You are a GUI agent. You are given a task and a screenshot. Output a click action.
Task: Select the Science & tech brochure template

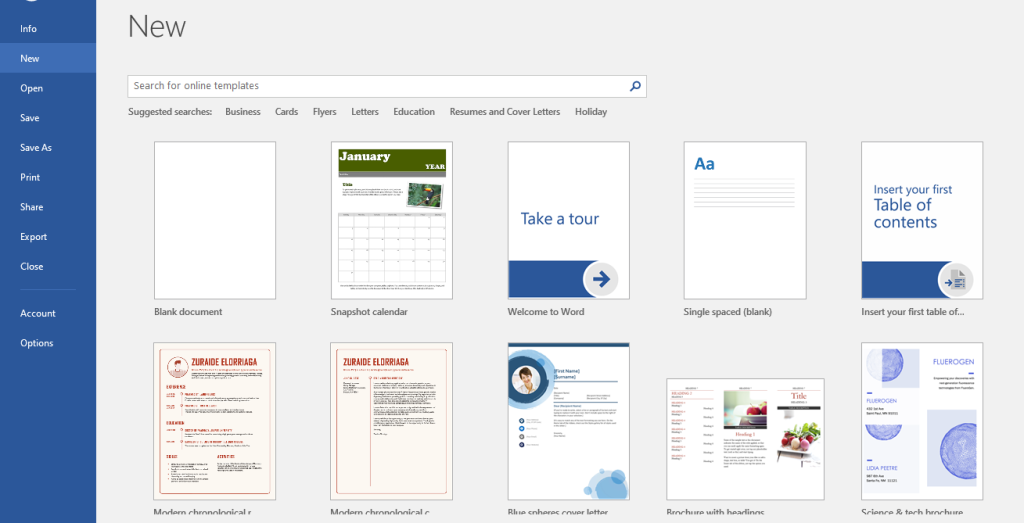921,420
